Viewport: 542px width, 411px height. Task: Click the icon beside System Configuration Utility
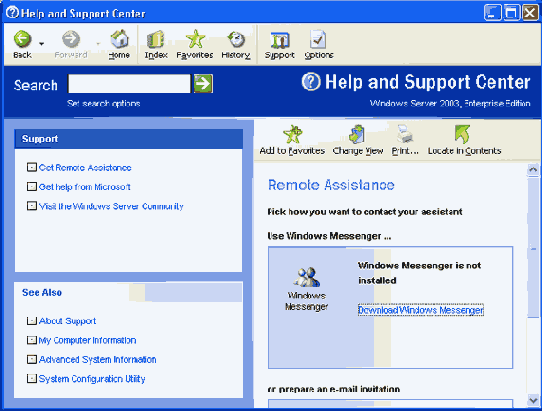point(31,379)
